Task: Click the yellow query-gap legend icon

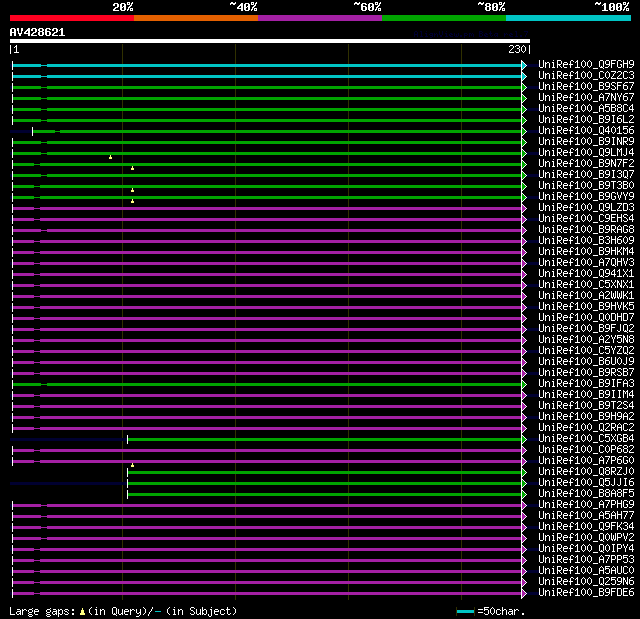Action: pyautogui.click(x=82, y=612)
